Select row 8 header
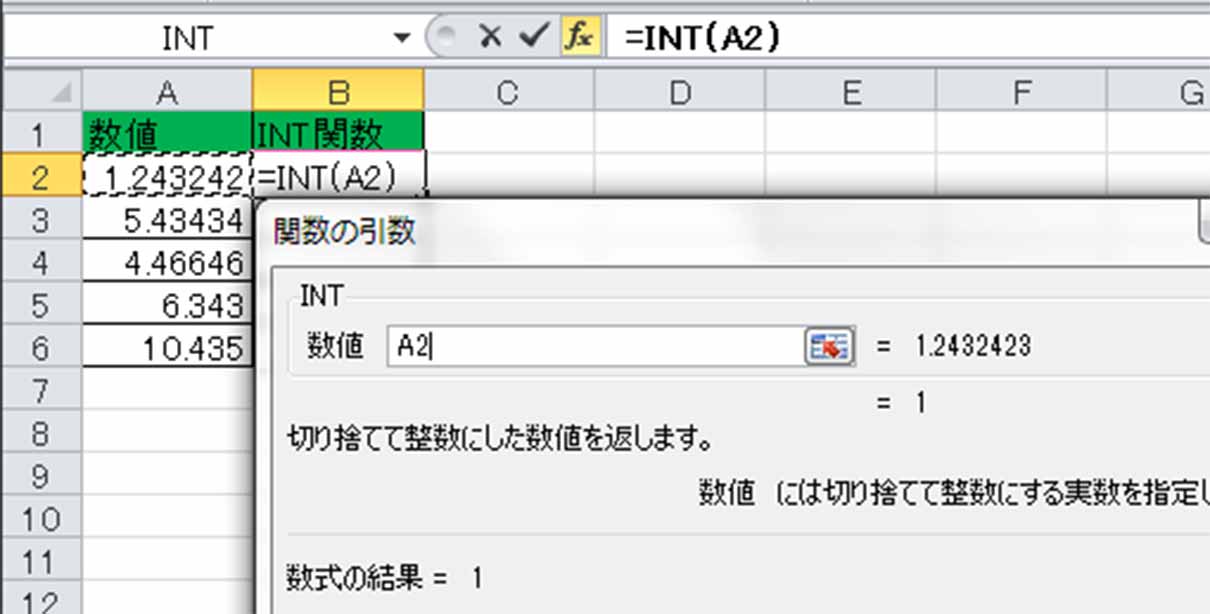The image size is (1210, 614). (x=41, y=433)
